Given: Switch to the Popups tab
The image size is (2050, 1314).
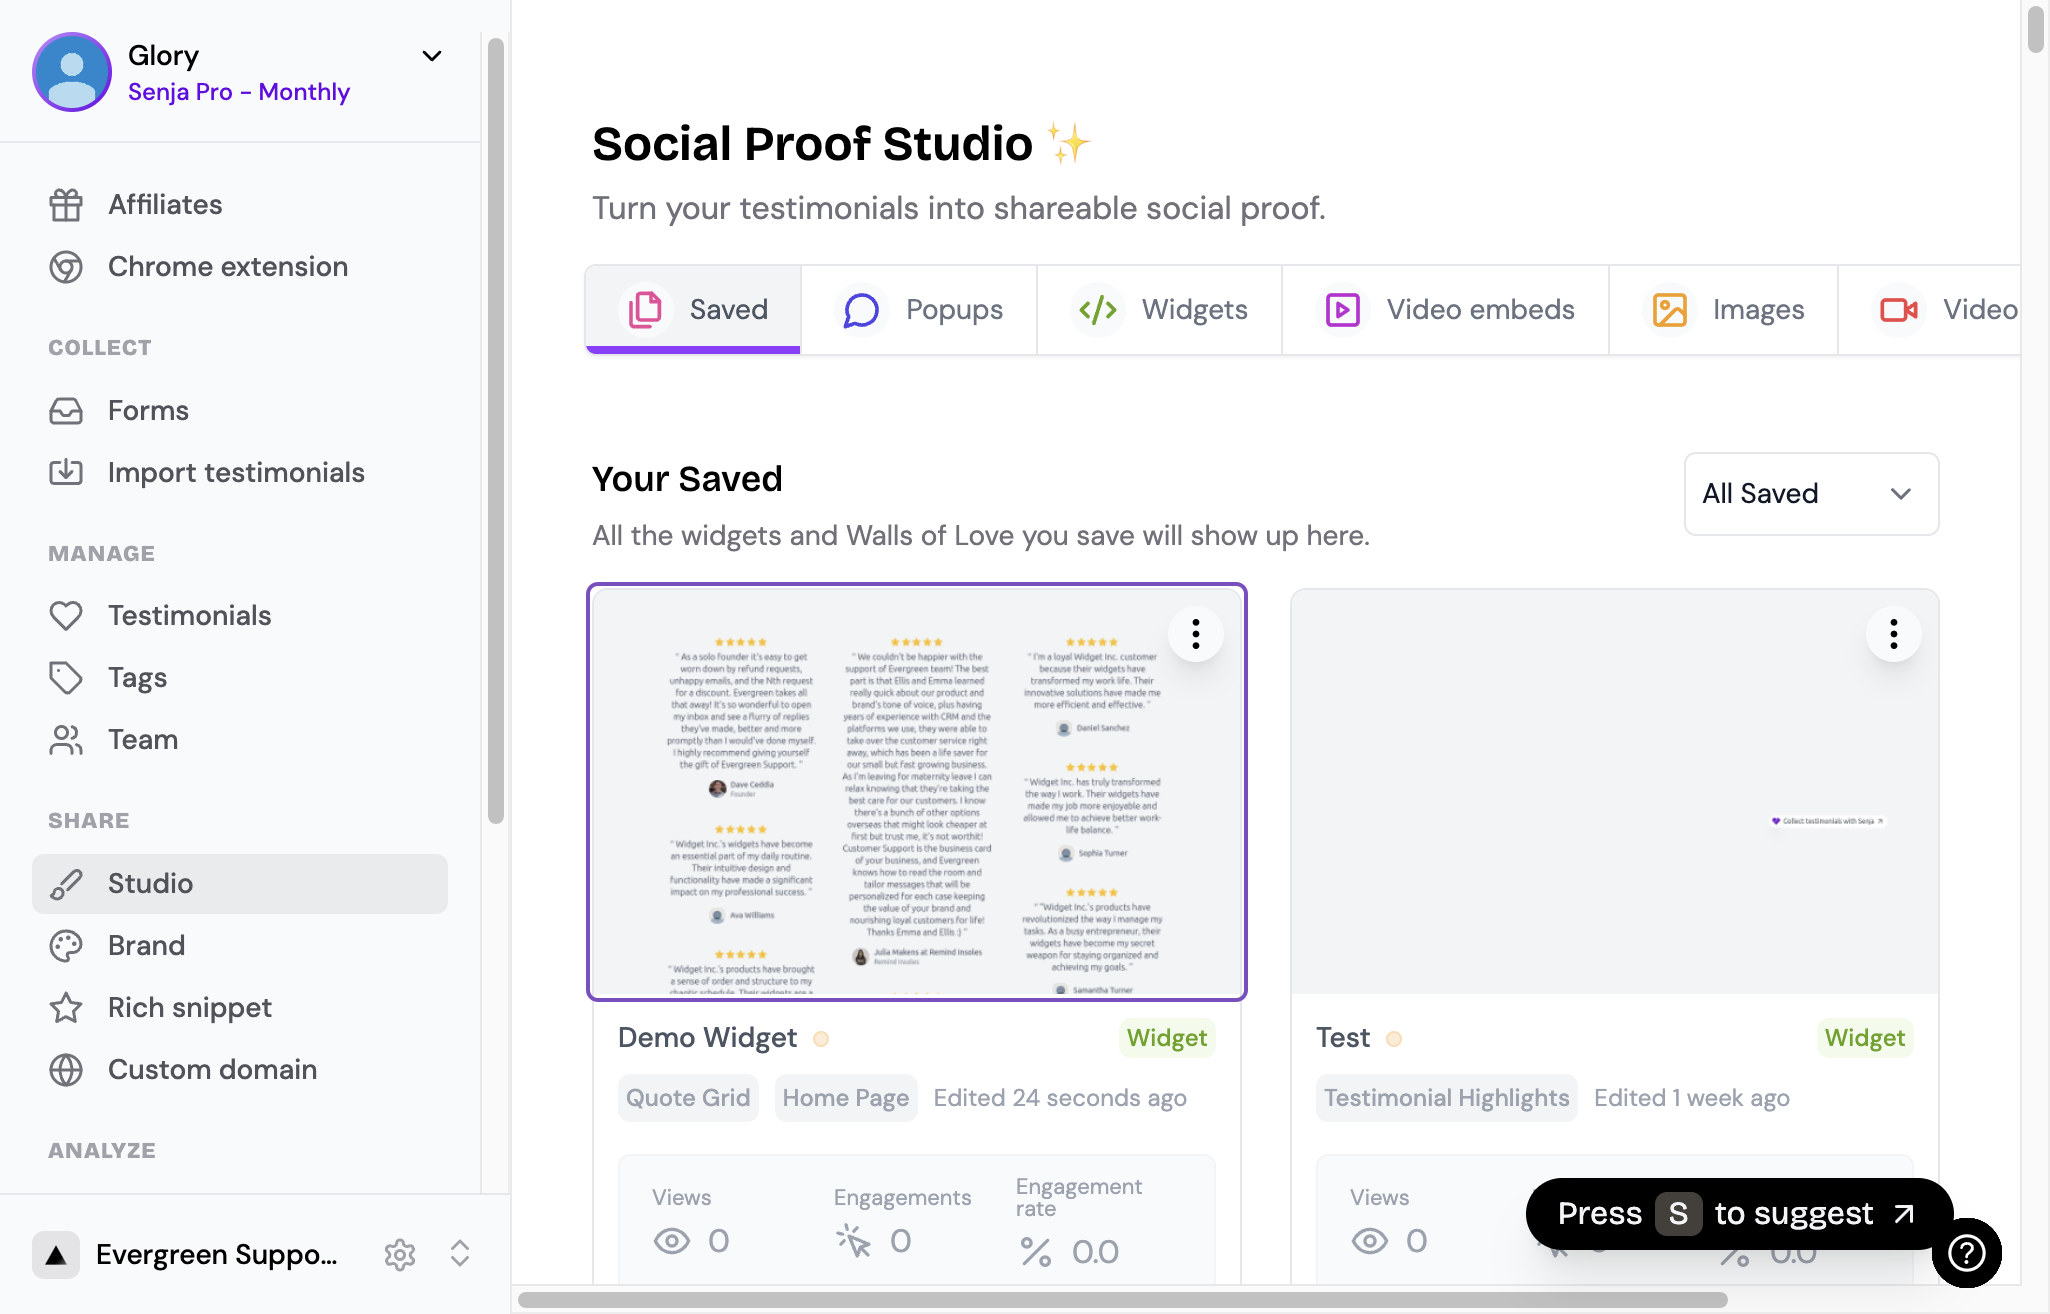Looking at the screenshot, I should point(919,310).
